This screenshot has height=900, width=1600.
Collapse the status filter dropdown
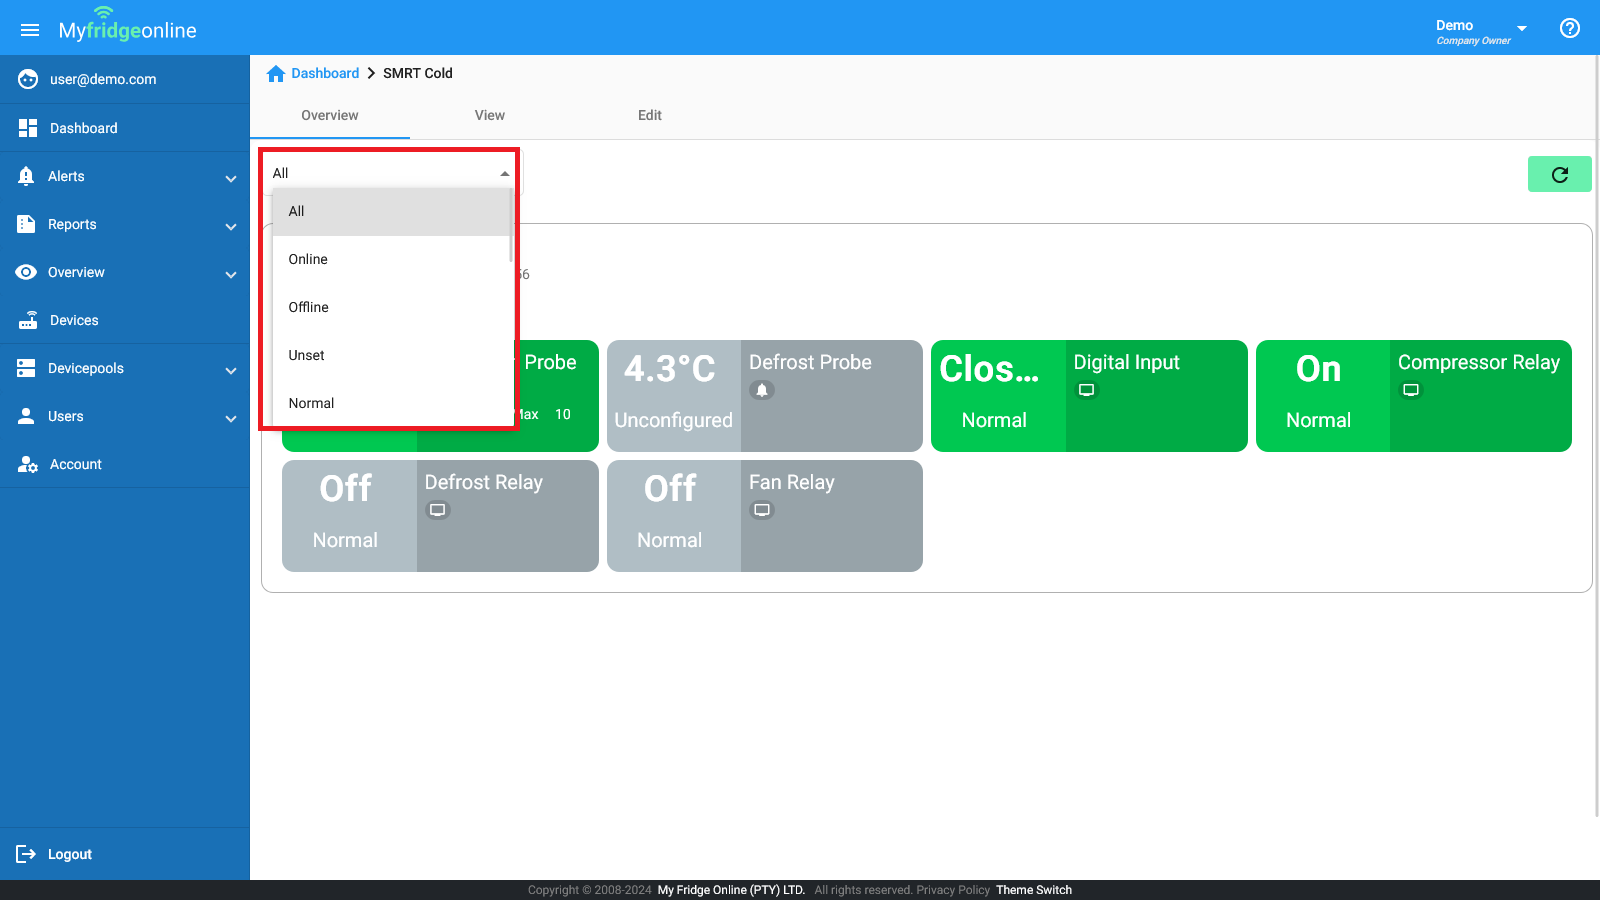pos(505,172)
